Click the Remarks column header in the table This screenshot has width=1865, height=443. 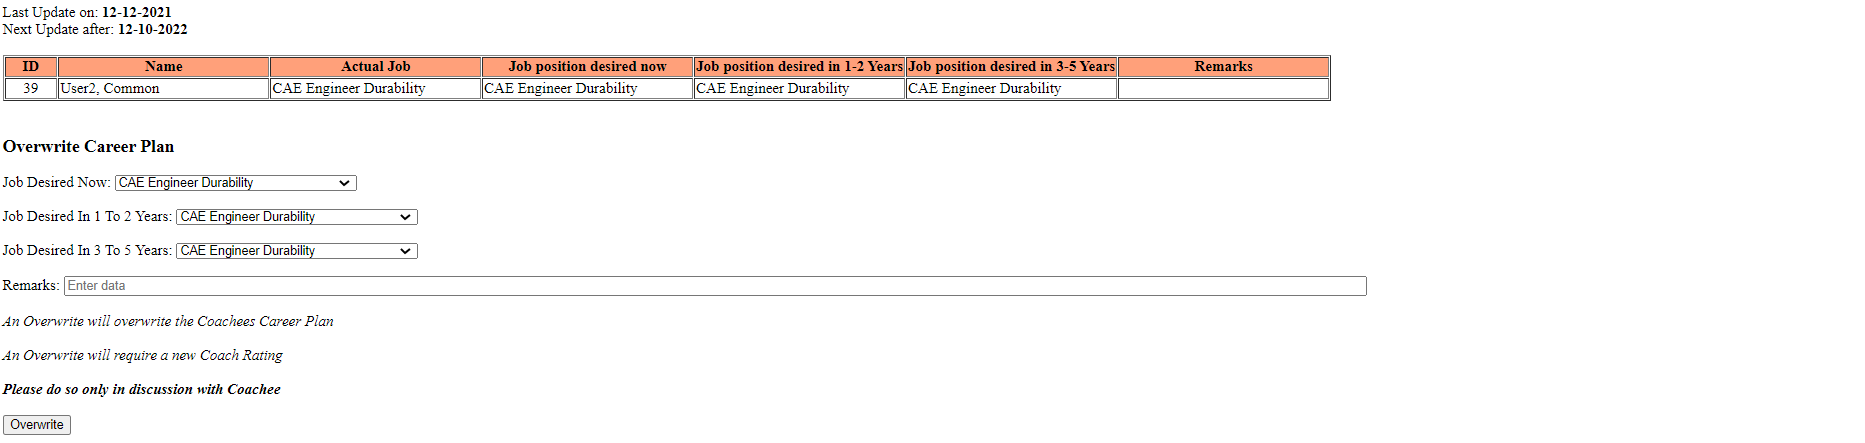tap(1223, 67)
